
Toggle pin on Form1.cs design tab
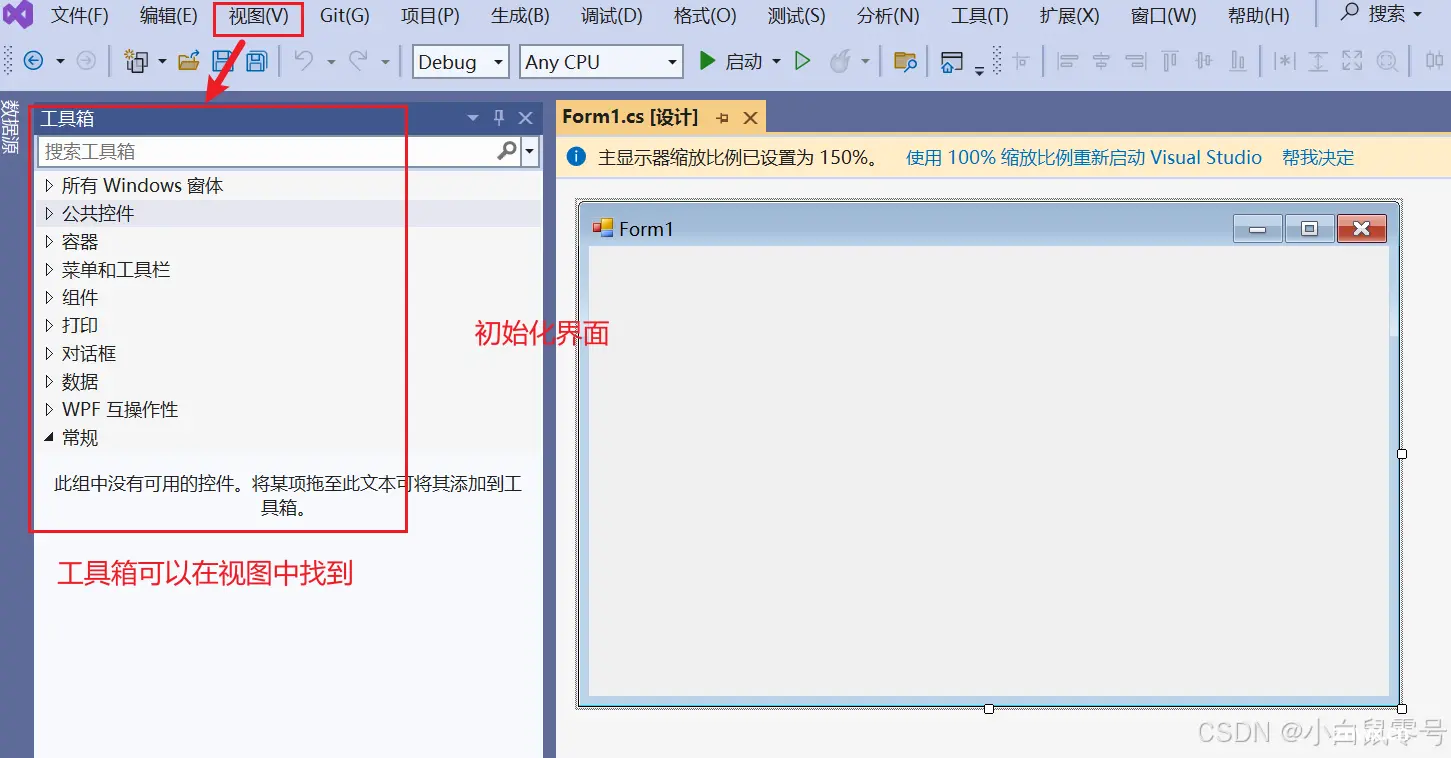tap(722, 118)
